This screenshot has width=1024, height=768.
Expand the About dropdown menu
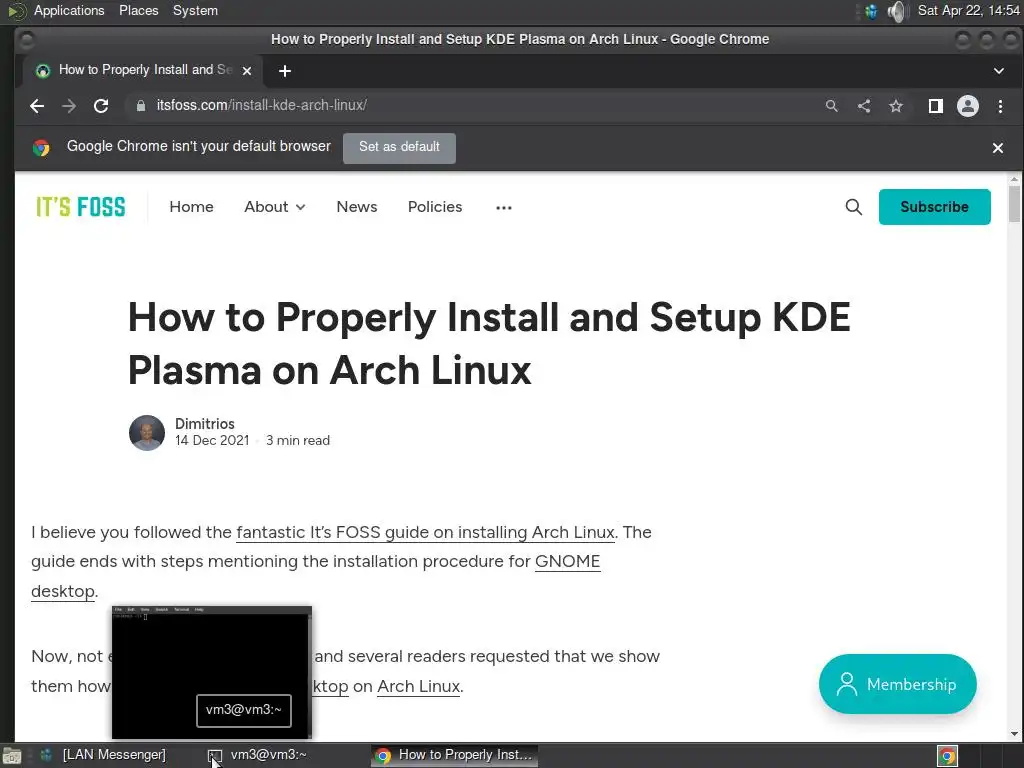[274, 207]
